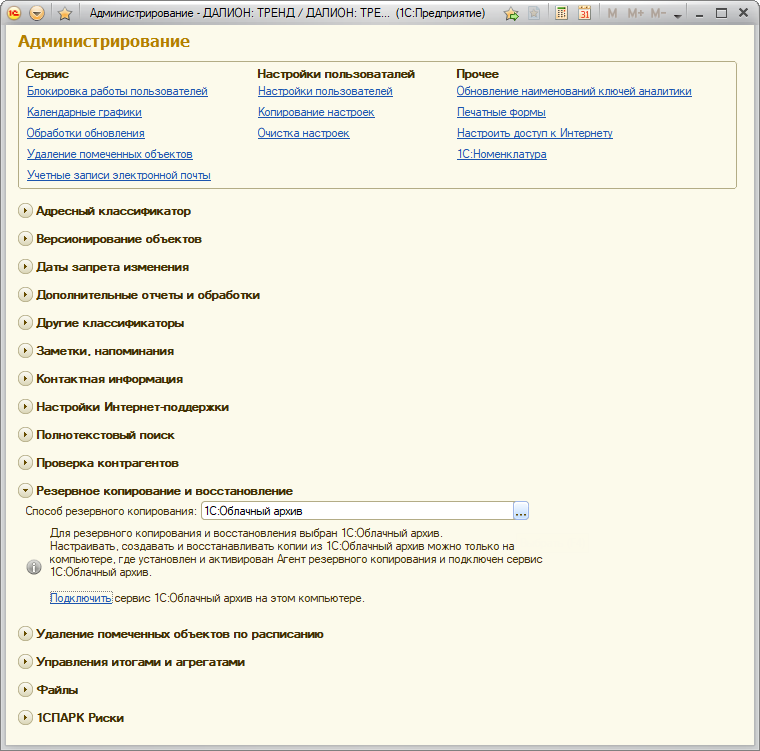Expand Настройки Интернет-поддержки section
This screenshot has height=751, width=760.
[25, 407]
